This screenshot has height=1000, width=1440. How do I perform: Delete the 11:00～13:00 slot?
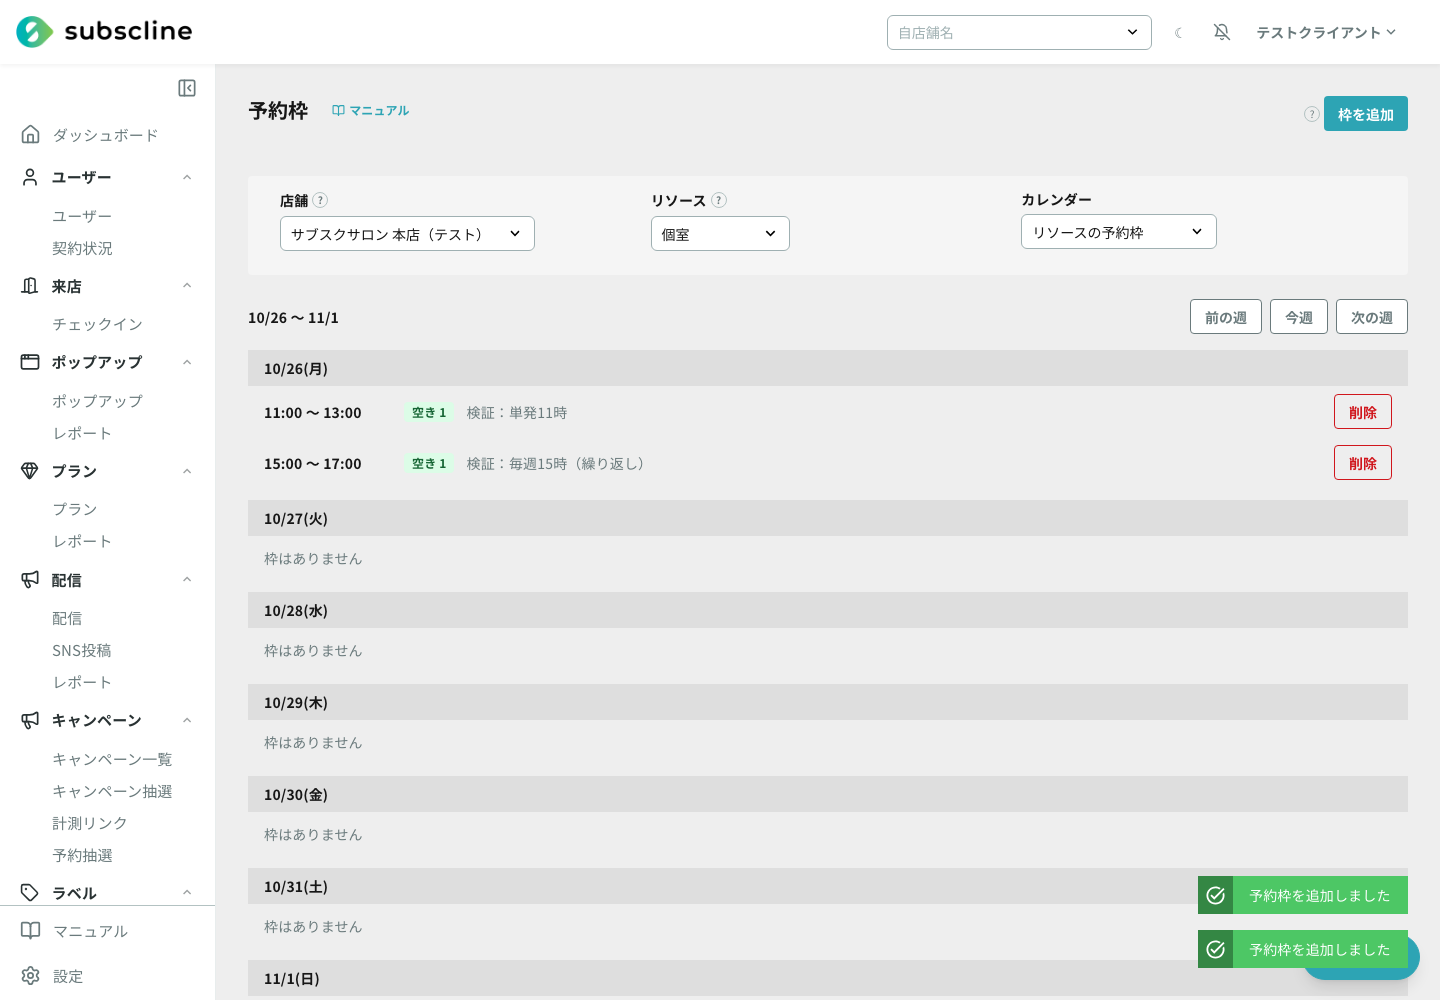point(1363,412)
